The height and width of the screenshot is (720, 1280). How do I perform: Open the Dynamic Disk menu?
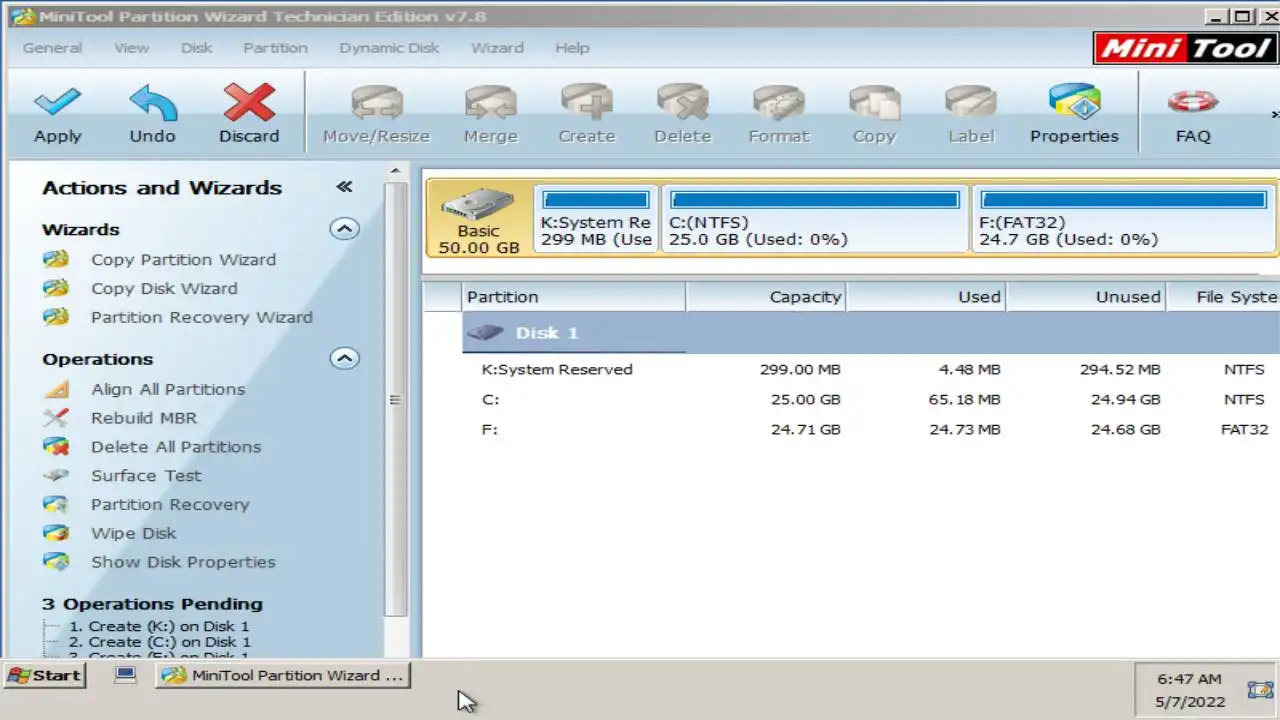(389, 48)
